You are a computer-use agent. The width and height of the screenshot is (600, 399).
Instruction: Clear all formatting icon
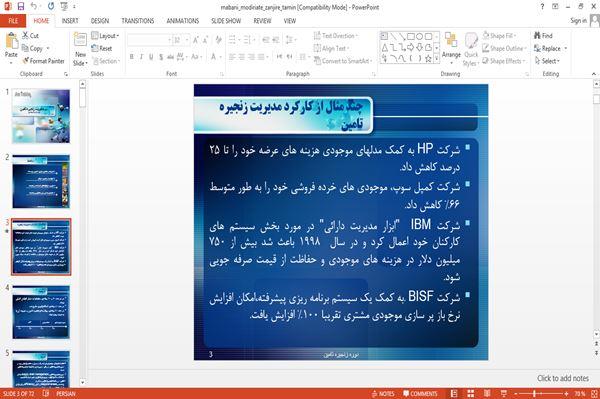tap(218, 40)
